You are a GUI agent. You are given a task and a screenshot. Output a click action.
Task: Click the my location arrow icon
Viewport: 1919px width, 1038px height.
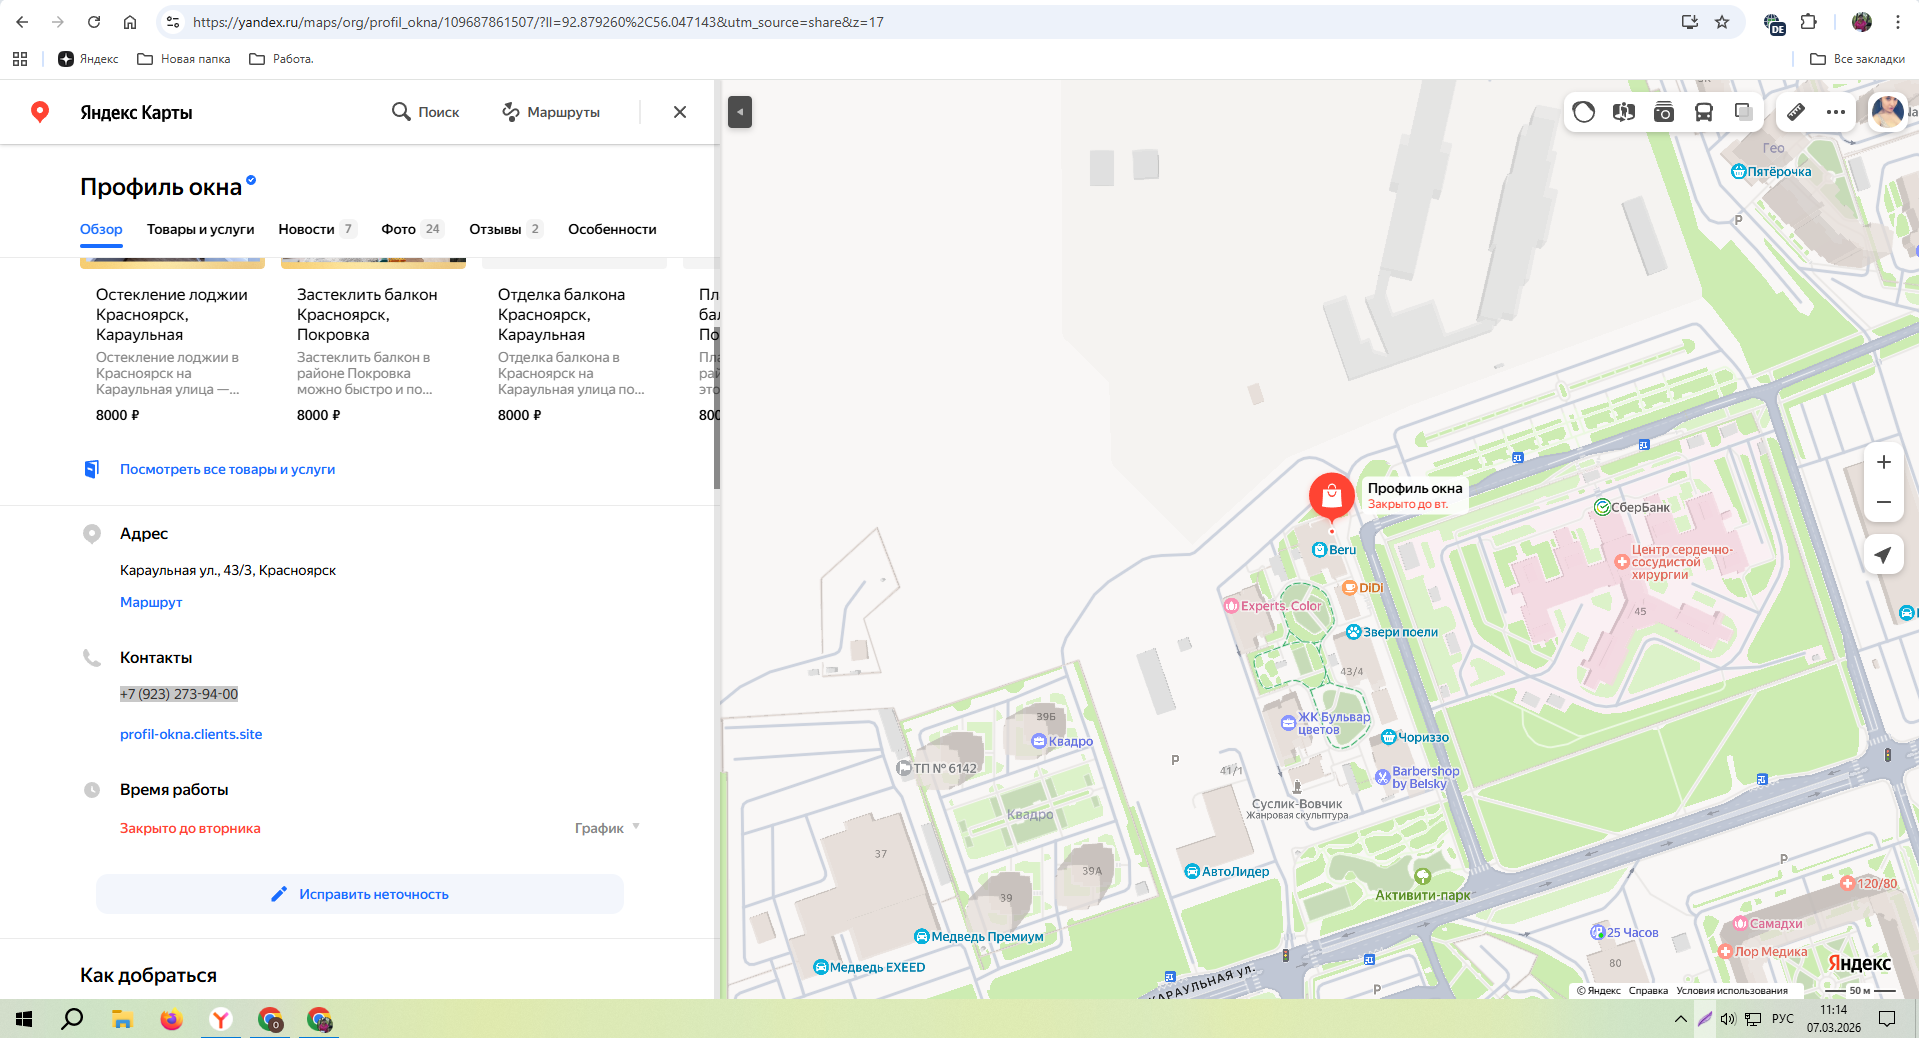click(1883, 555)
